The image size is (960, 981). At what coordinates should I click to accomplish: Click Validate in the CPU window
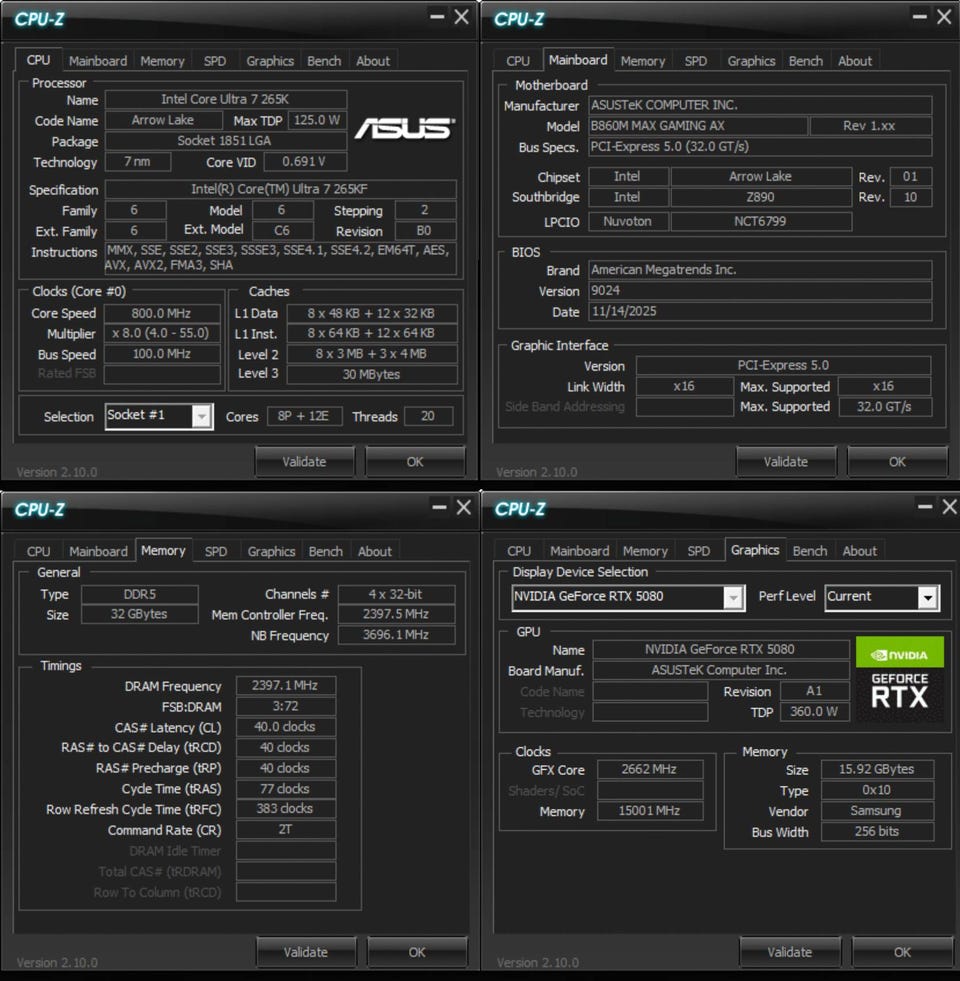point(304,462)
